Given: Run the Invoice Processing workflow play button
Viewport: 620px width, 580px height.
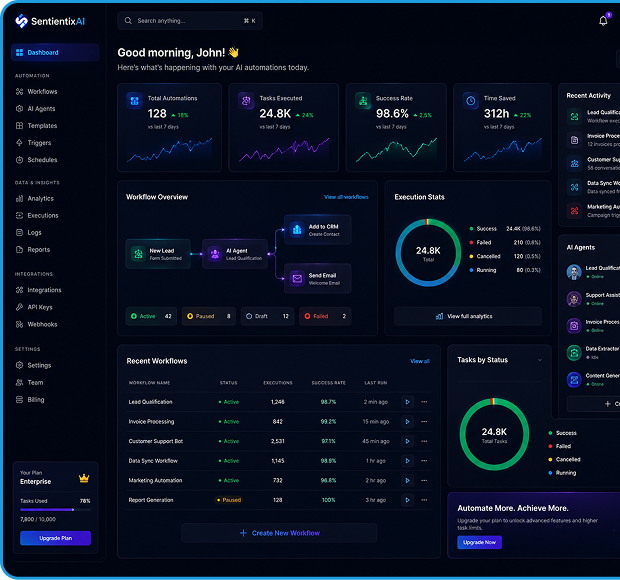Looking at the screenshot, I should [x=407, y=421].
